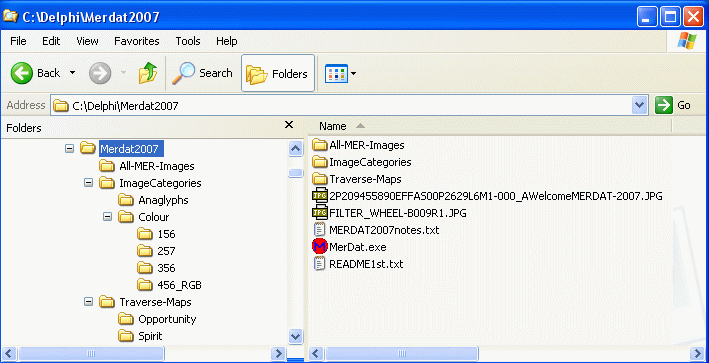Click tree pane scroll down arrow
The width and height of the screenshot is (709, 363).
pyautogui.click(x=295, y=337)
